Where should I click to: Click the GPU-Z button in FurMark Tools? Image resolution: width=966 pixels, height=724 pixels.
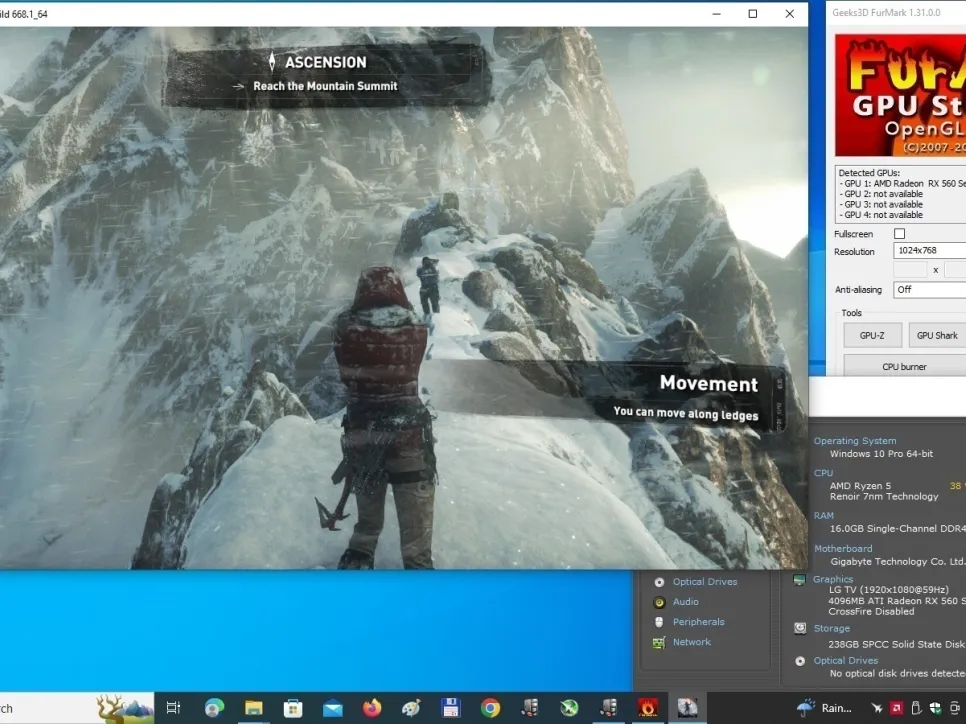[872, 335]
